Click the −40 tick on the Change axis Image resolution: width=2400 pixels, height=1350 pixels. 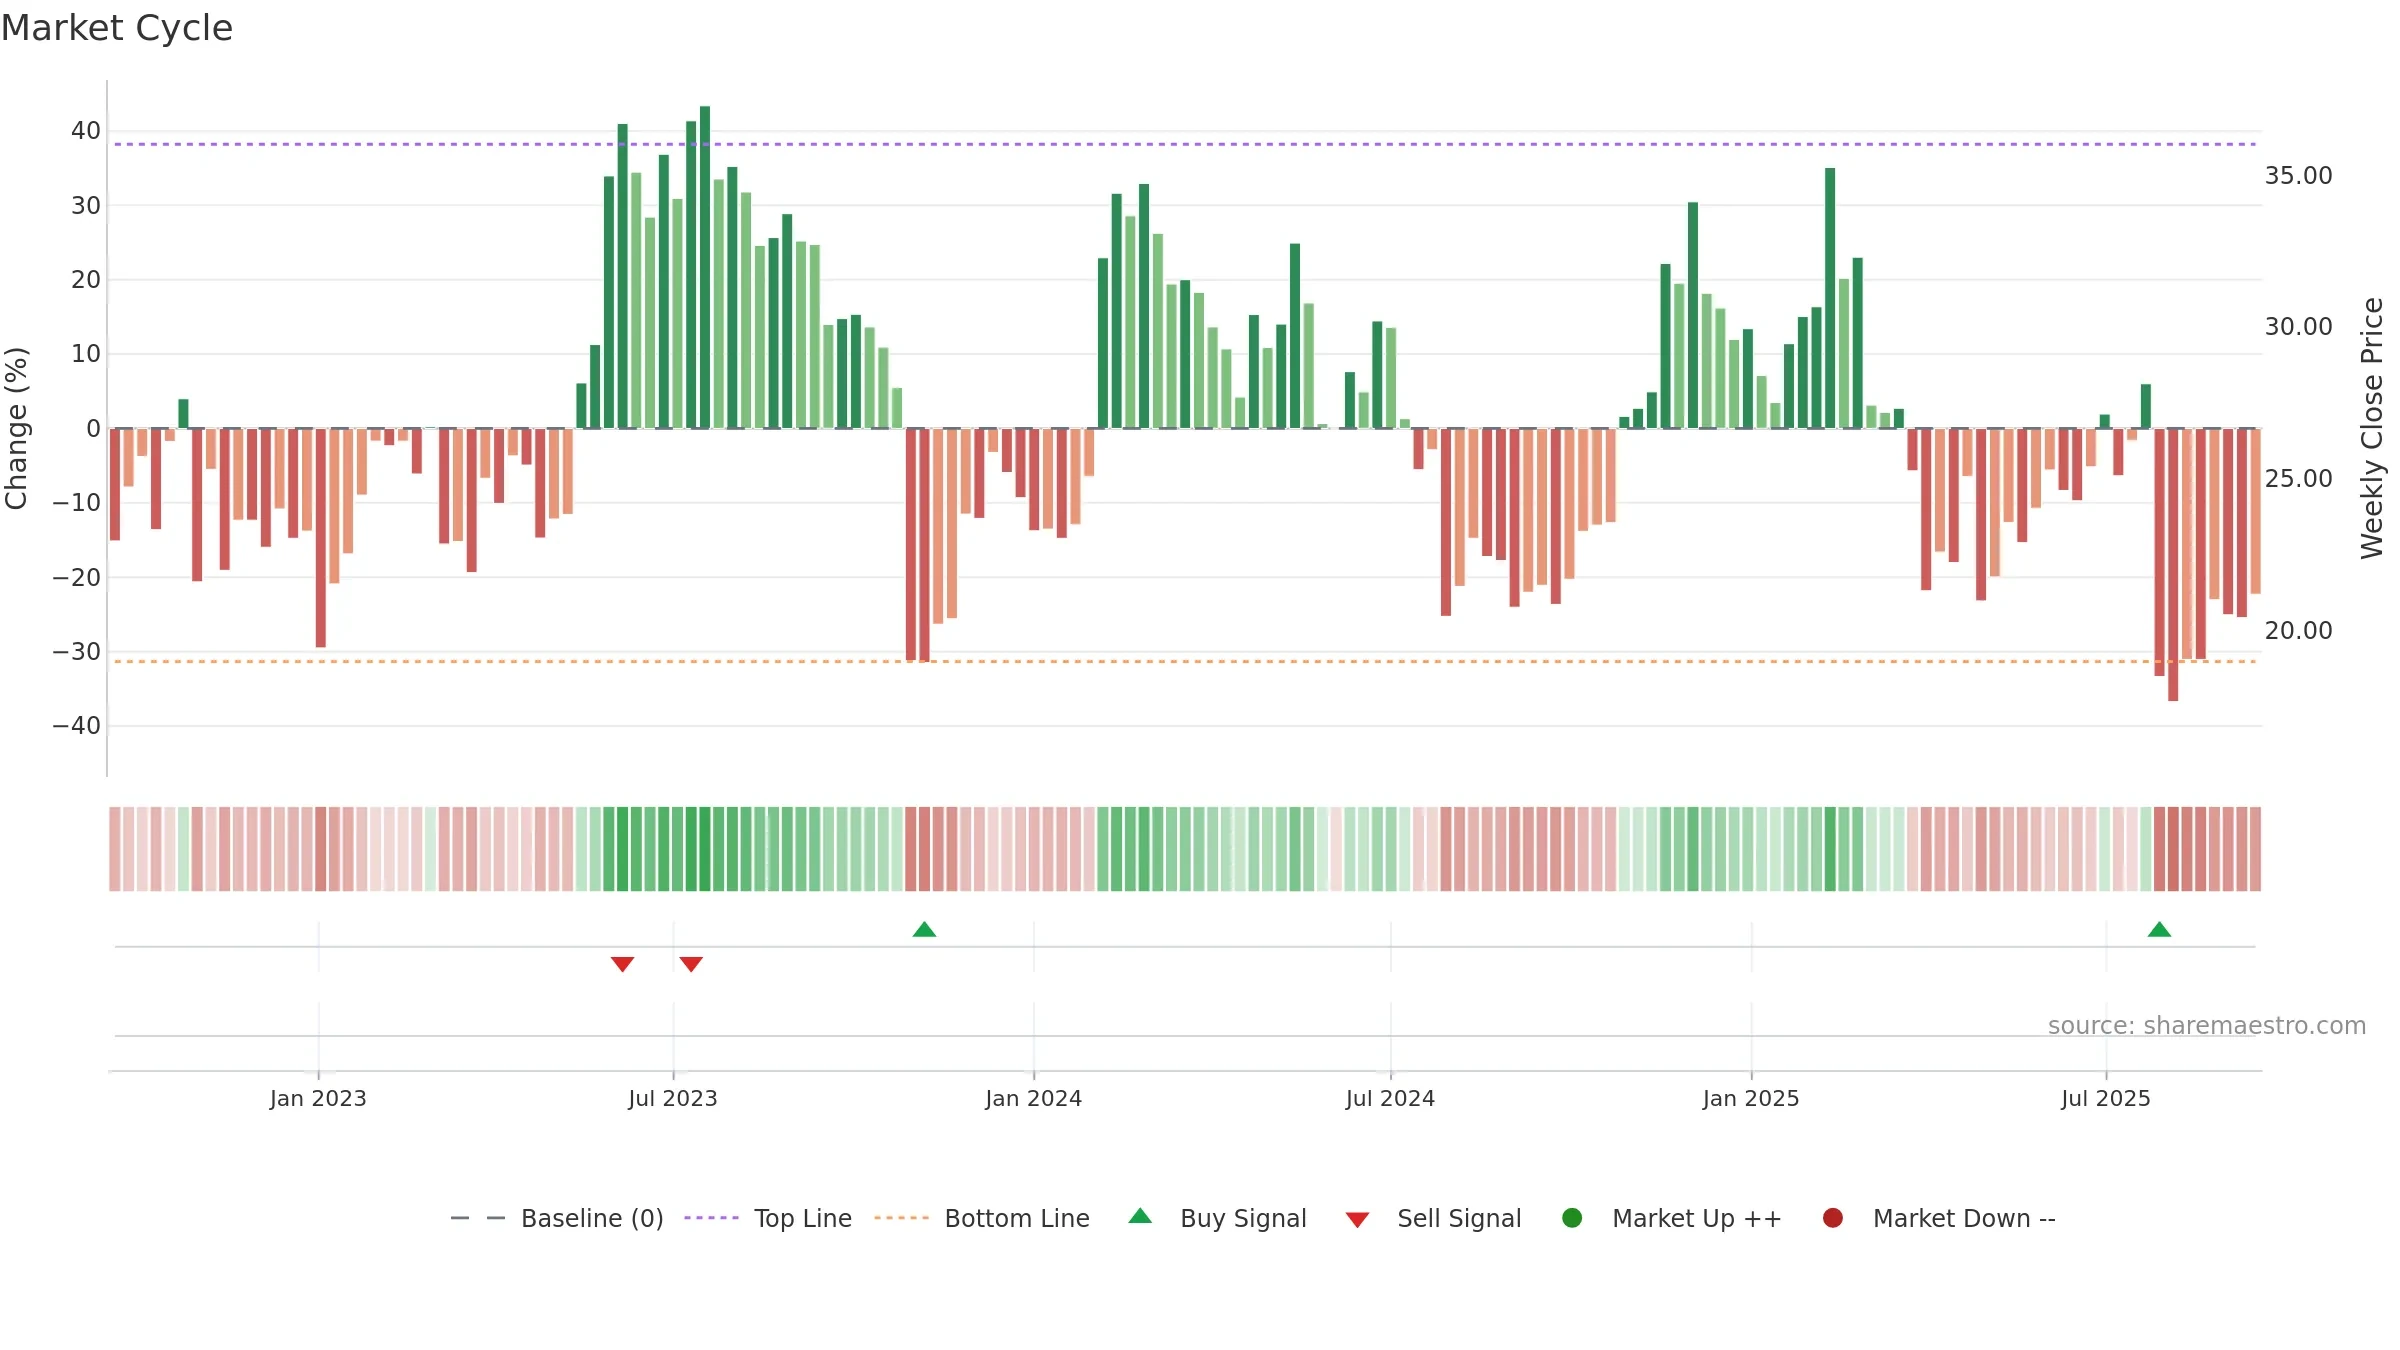[77, 726]
